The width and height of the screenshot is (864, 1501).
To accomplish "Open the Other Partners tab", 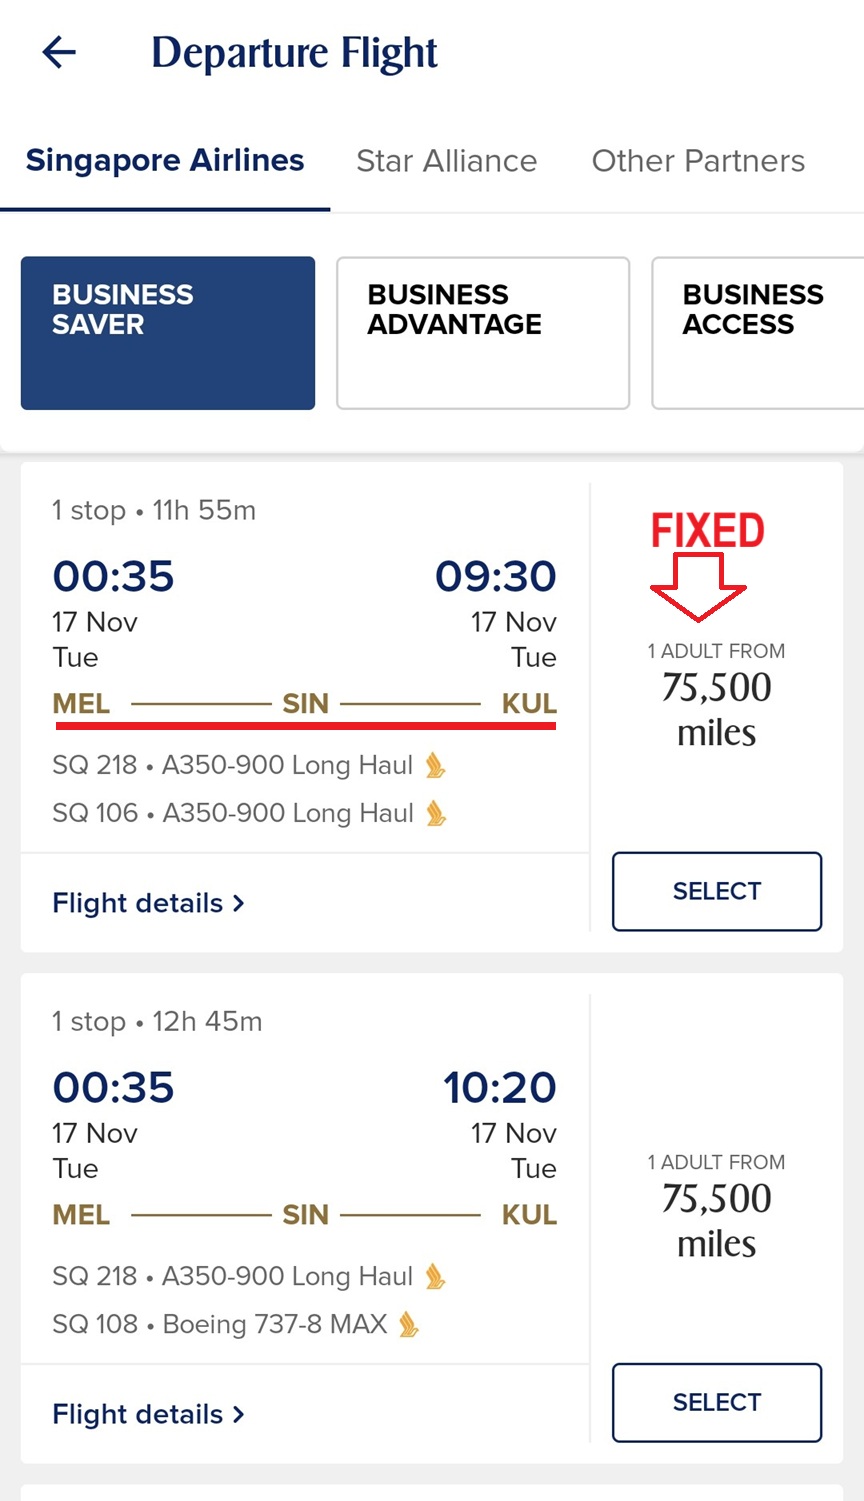I will (698, 161).
